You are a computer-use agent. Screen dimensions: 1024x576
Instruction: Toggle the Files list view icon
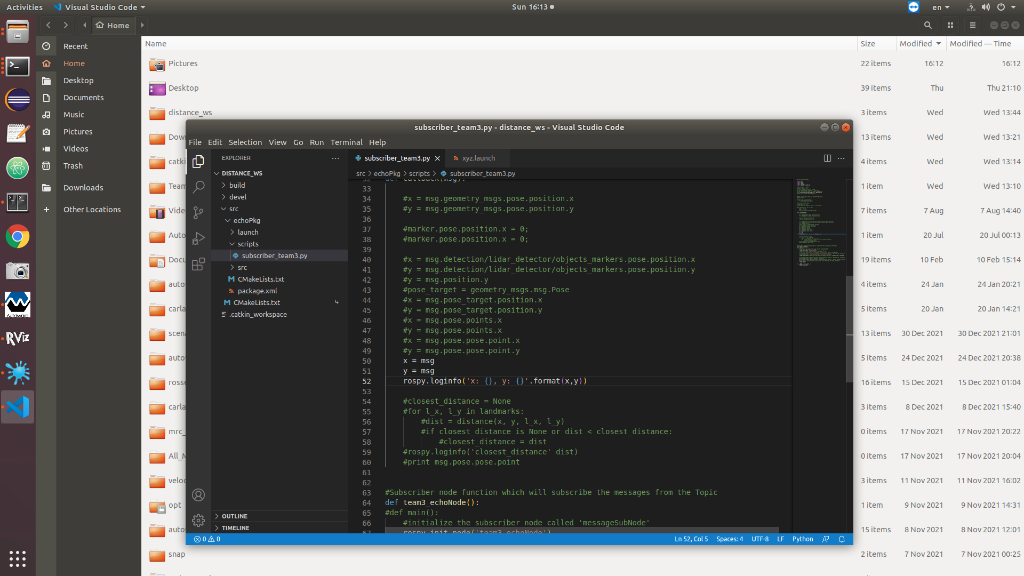[x=950, y=25]
